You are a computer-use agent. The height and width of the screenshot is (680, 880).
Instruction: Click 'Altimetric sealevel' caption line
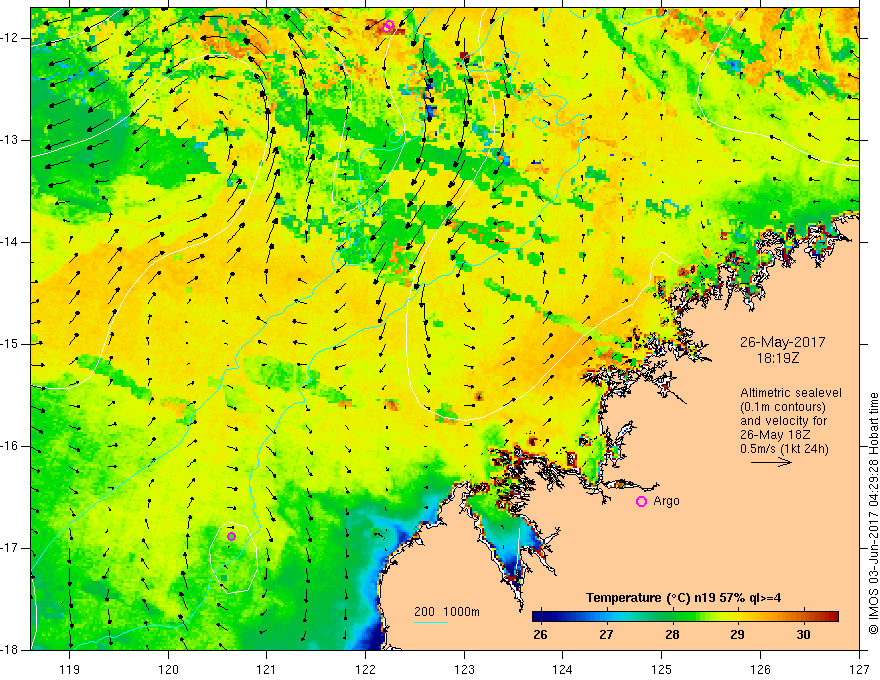791,393
